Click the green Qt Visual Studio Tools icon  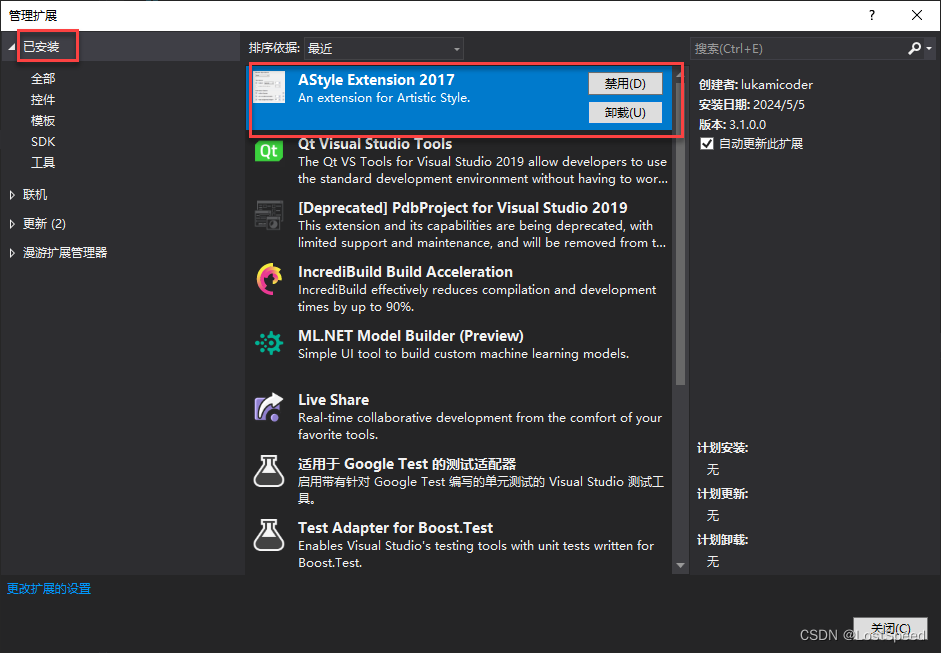pyautogui.click(x=269, y=151)
